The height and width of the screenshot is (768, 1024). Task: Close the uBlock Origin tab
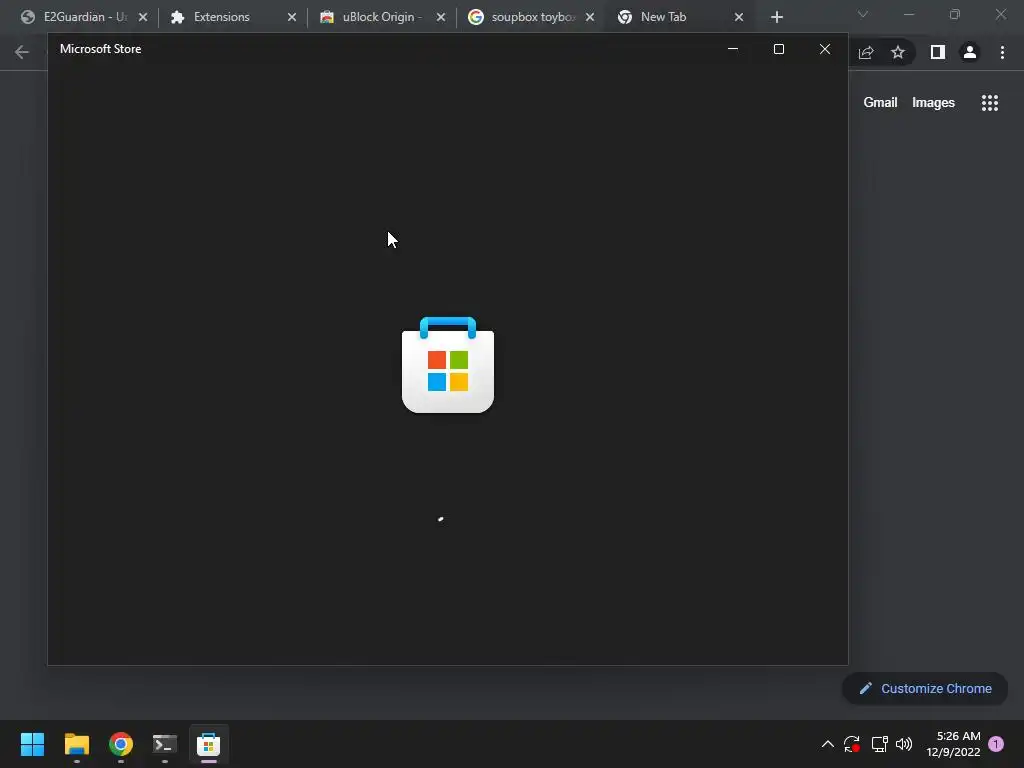(x=441, y=17)
